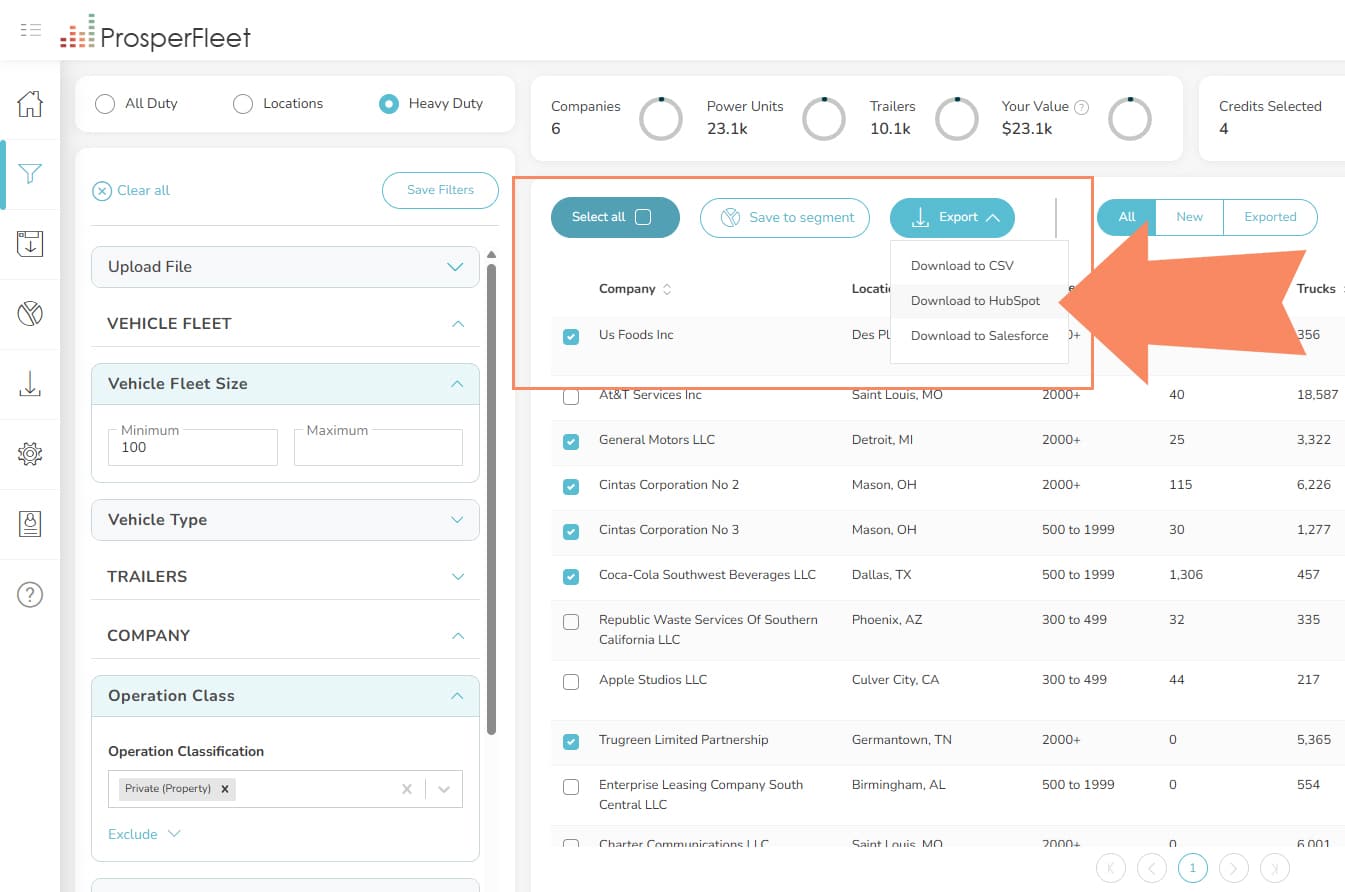
Task: Click the Save Filters button
Action: (x=440, y=190)
